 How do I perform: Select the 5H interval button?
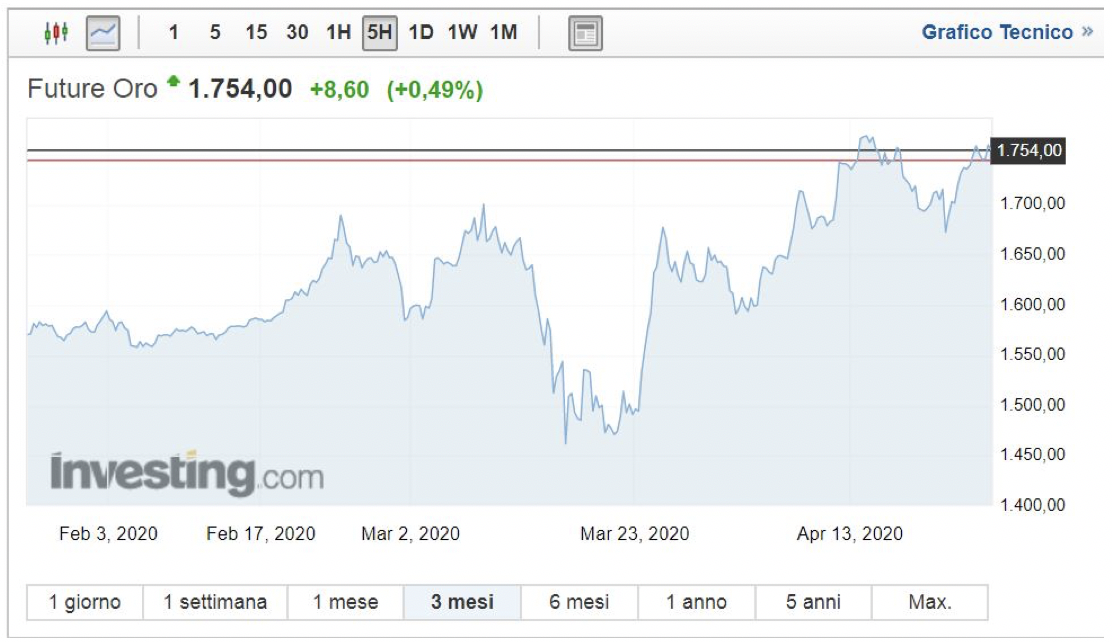[x=380, y=32]
